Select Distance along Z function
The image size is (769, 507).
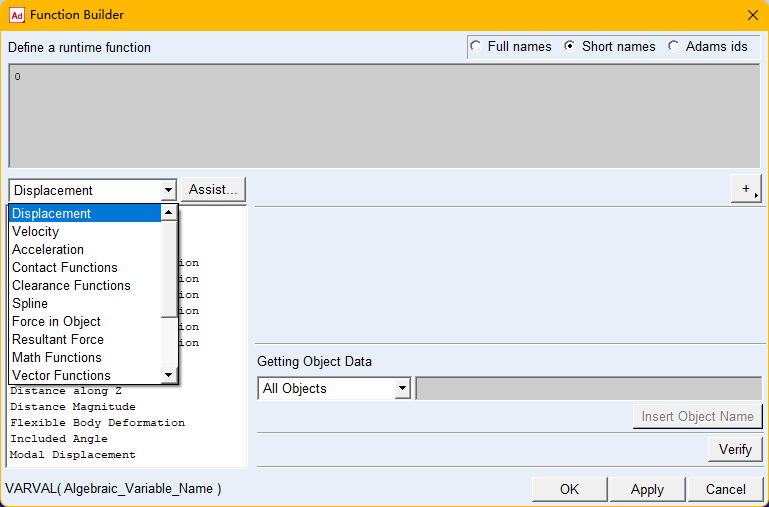point(66,391)
